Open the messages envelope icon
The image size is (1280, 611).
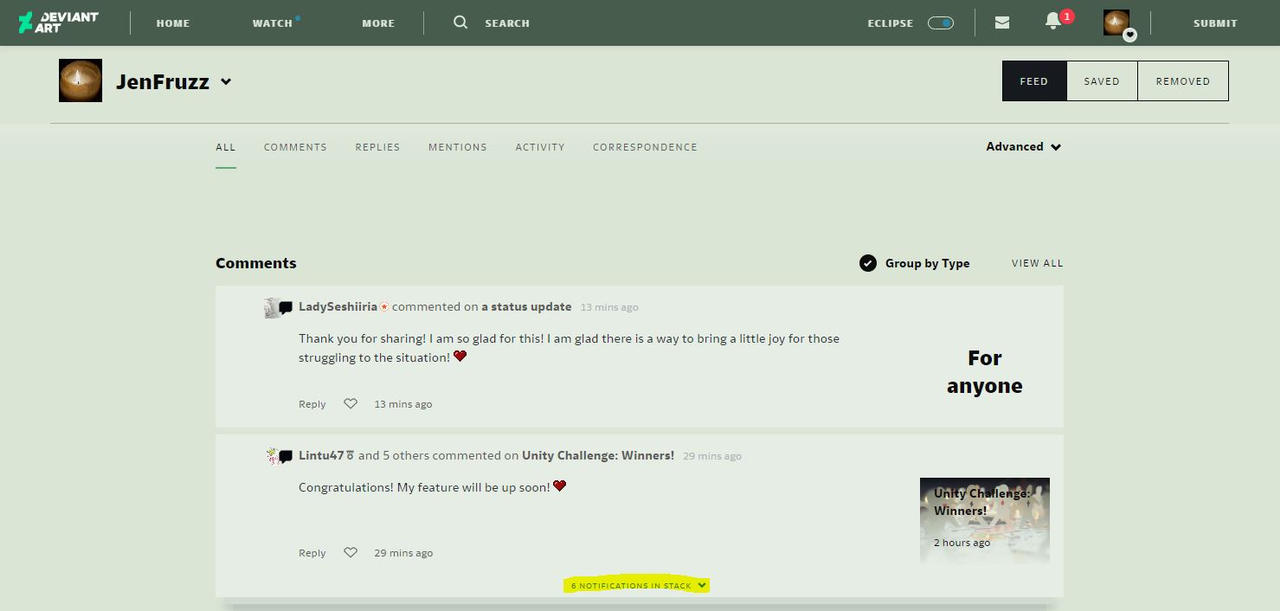pyautogui.click(x=1002, y=22)
